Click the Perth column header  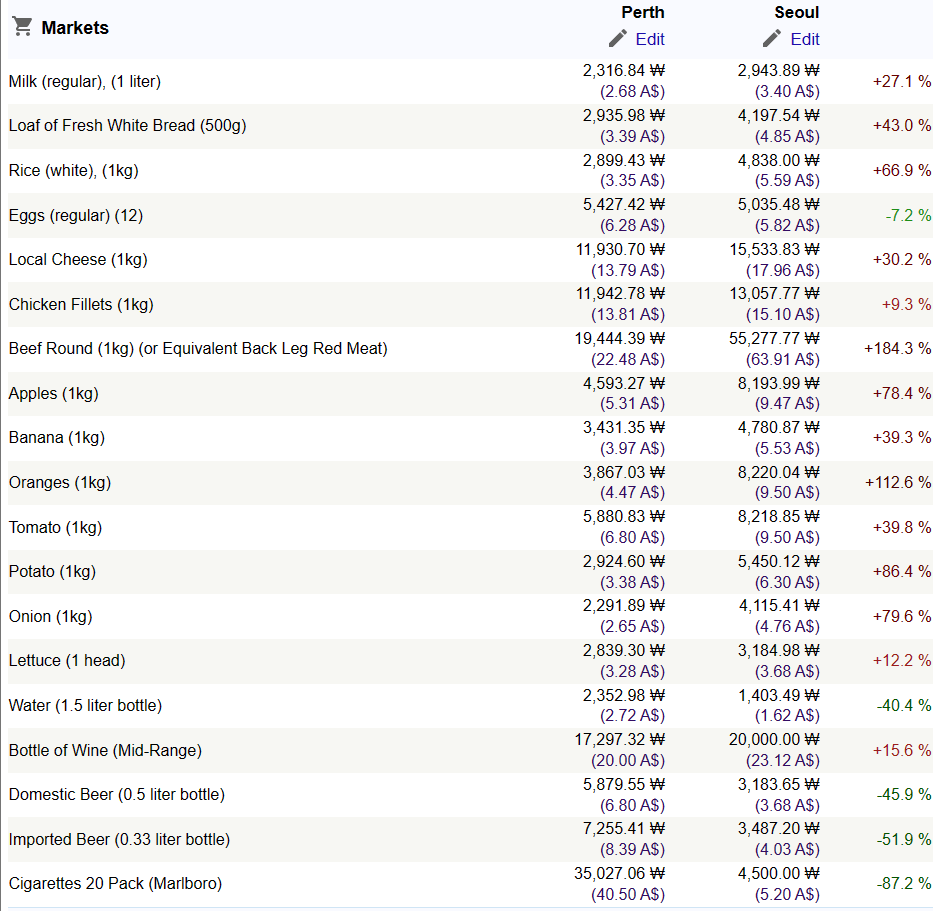[x=642, y=13]
